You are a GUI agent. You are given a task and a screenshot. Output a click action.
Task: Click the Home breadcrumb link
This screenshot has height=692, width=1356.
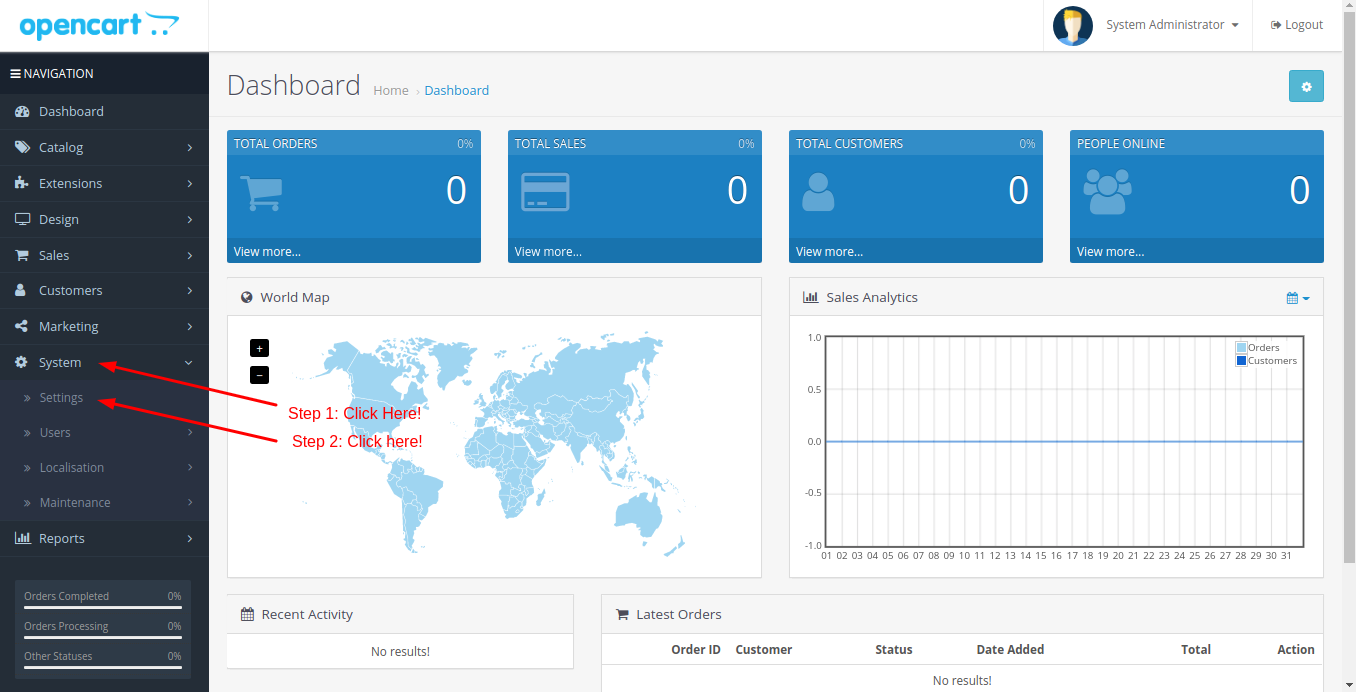pos(391,90)
